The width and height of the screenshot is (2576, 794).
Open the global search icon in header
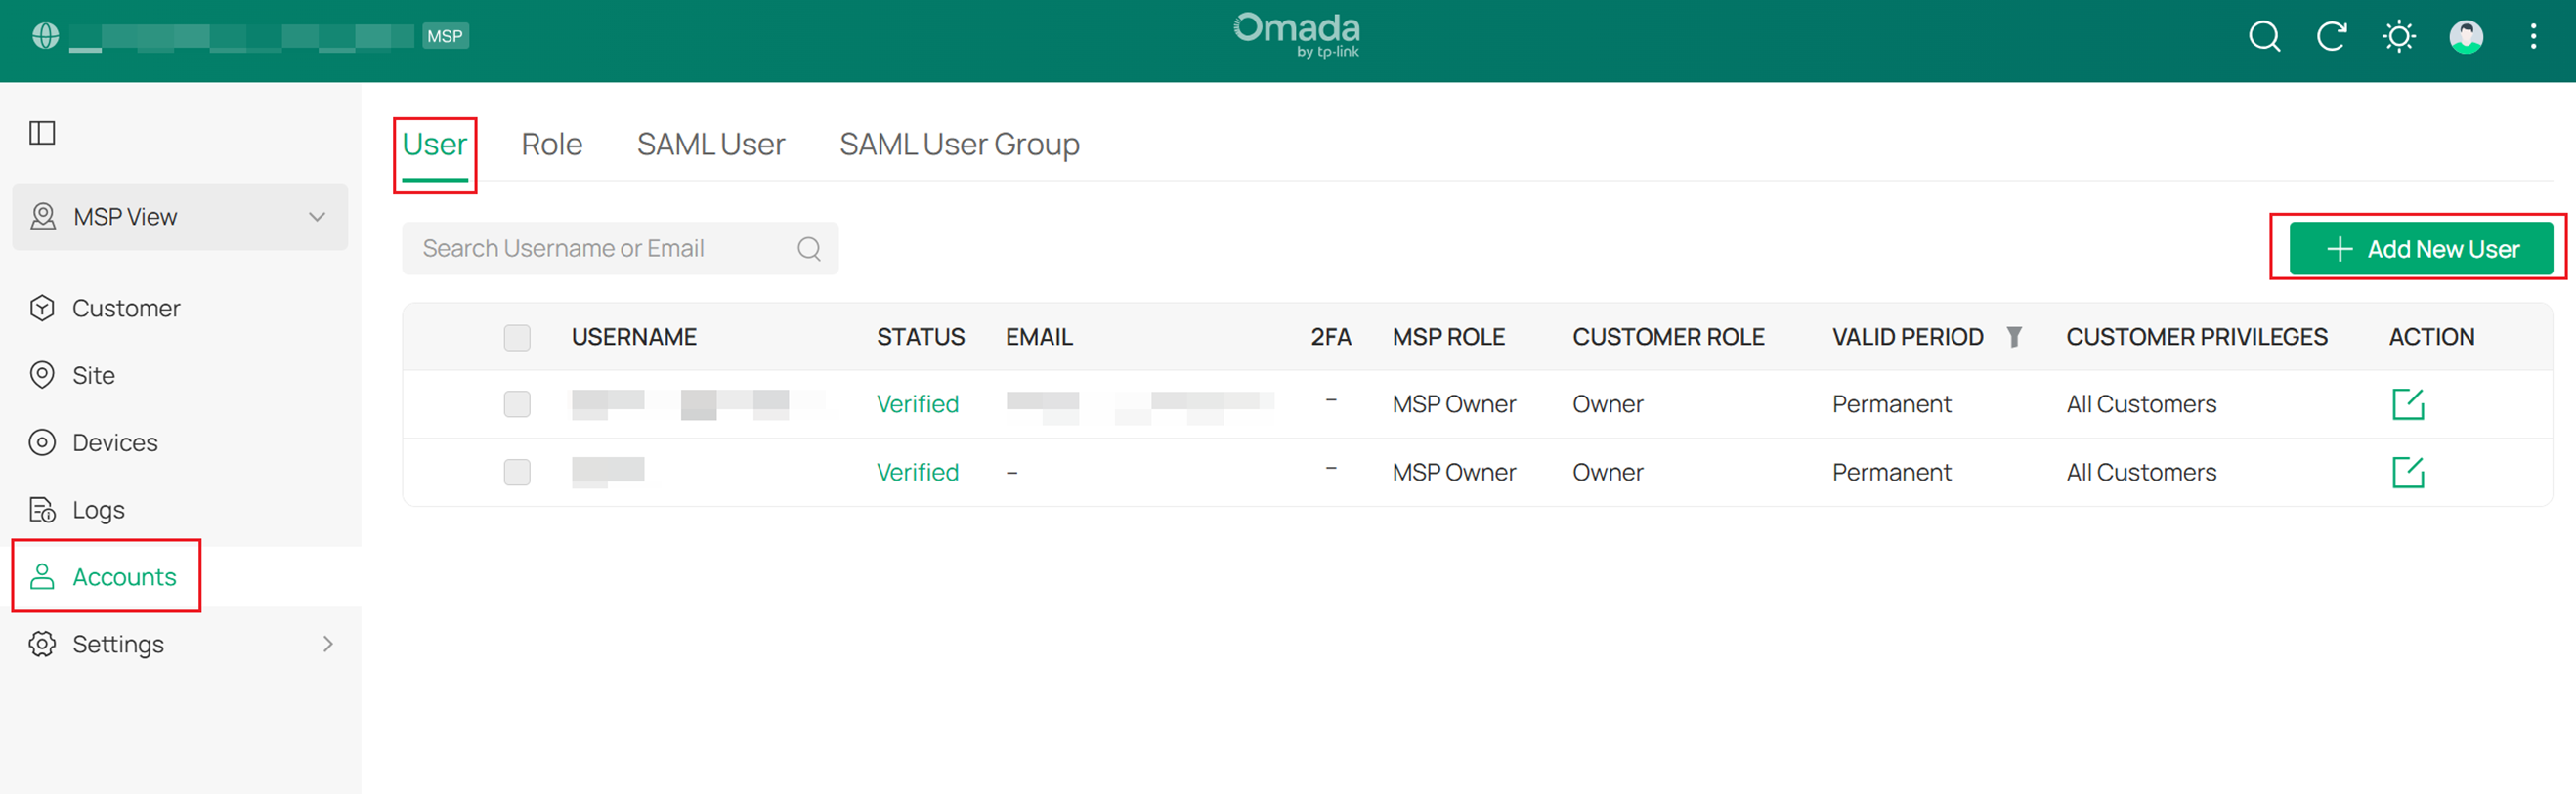point(2264,37)
